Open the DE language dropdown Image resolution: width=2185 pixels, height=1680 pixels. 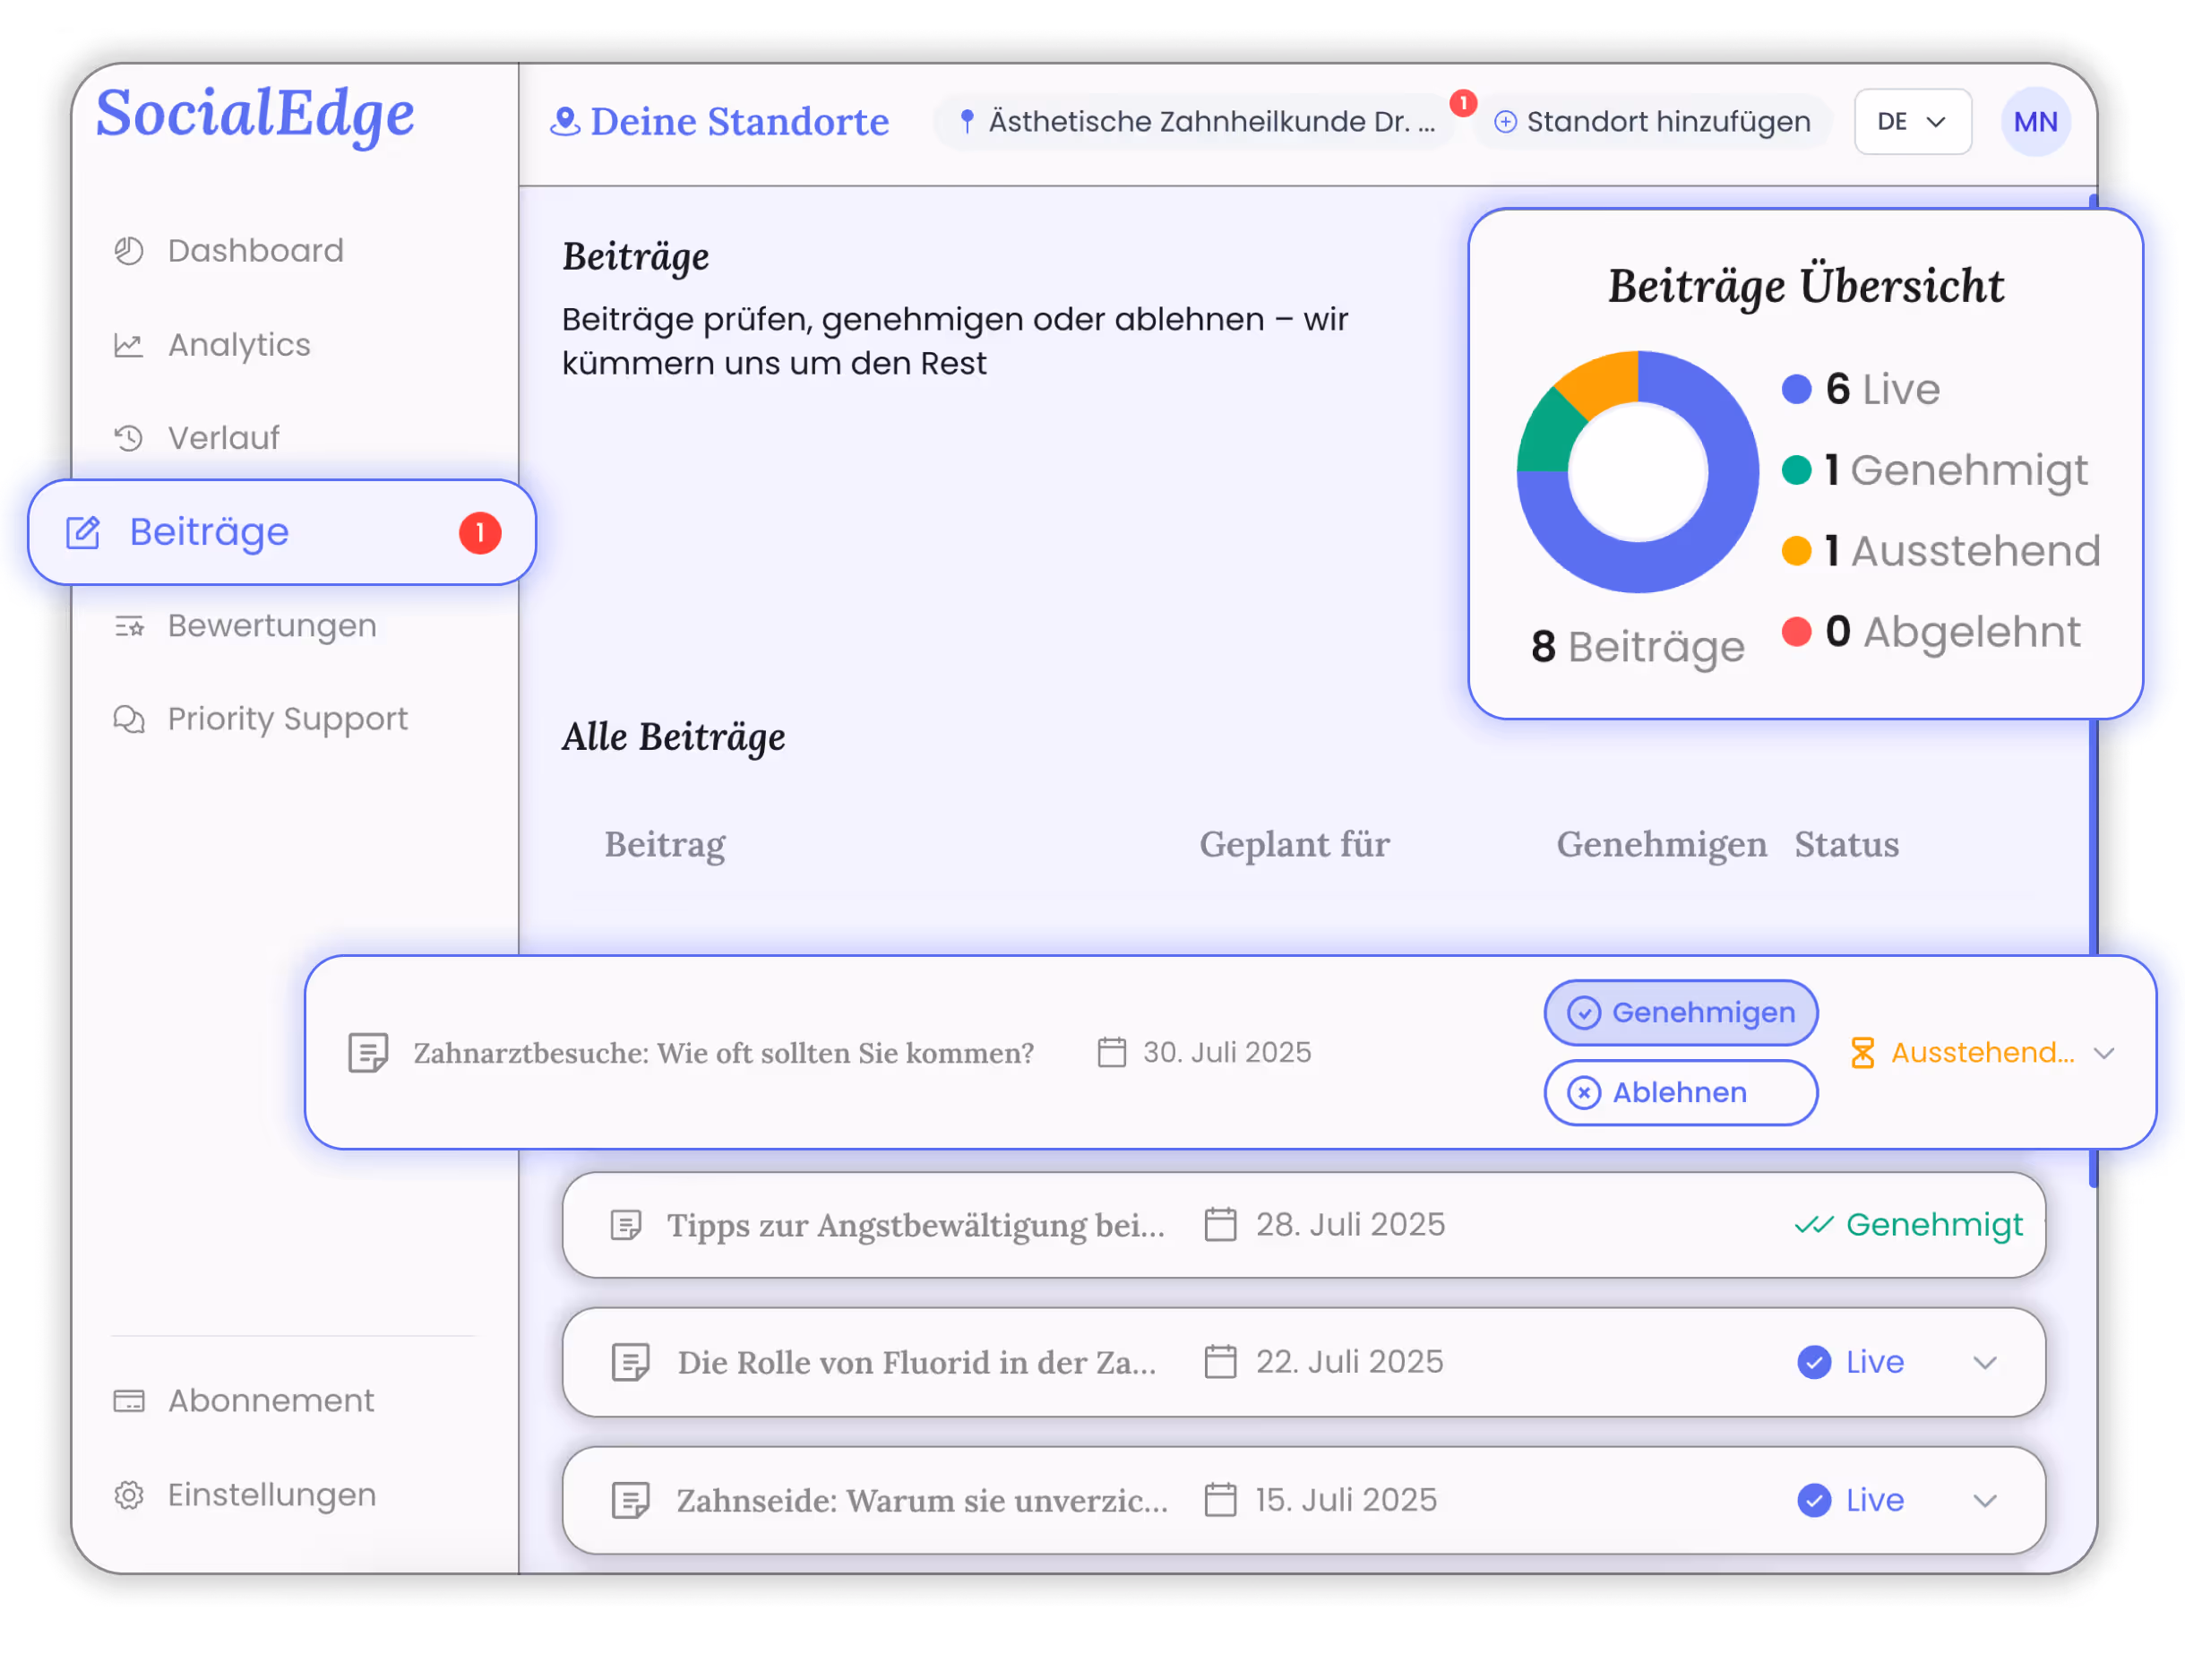[1912, 121]
